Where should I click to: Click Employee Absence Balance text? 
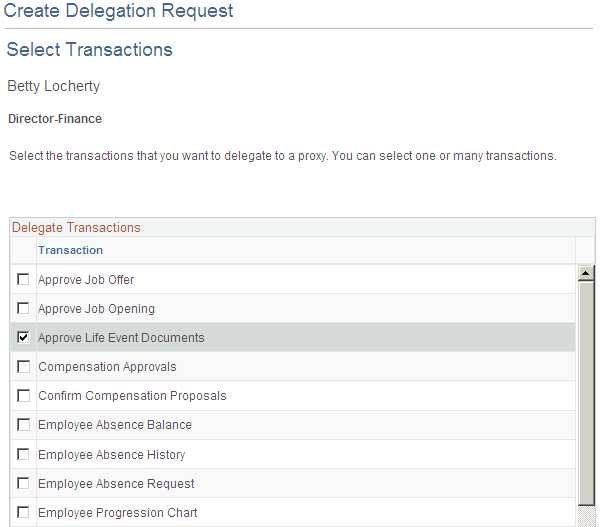point(115,425)
